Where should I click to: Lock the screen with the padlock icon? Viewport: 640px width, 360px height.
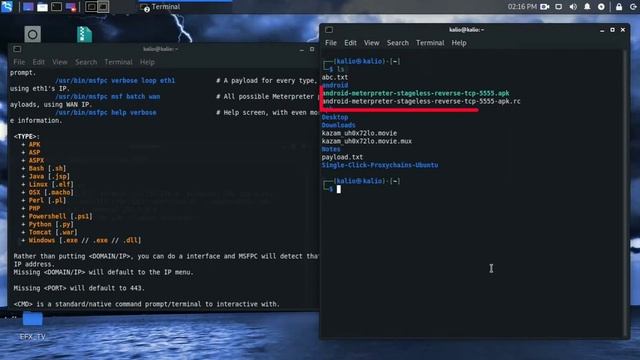(619, 7)
